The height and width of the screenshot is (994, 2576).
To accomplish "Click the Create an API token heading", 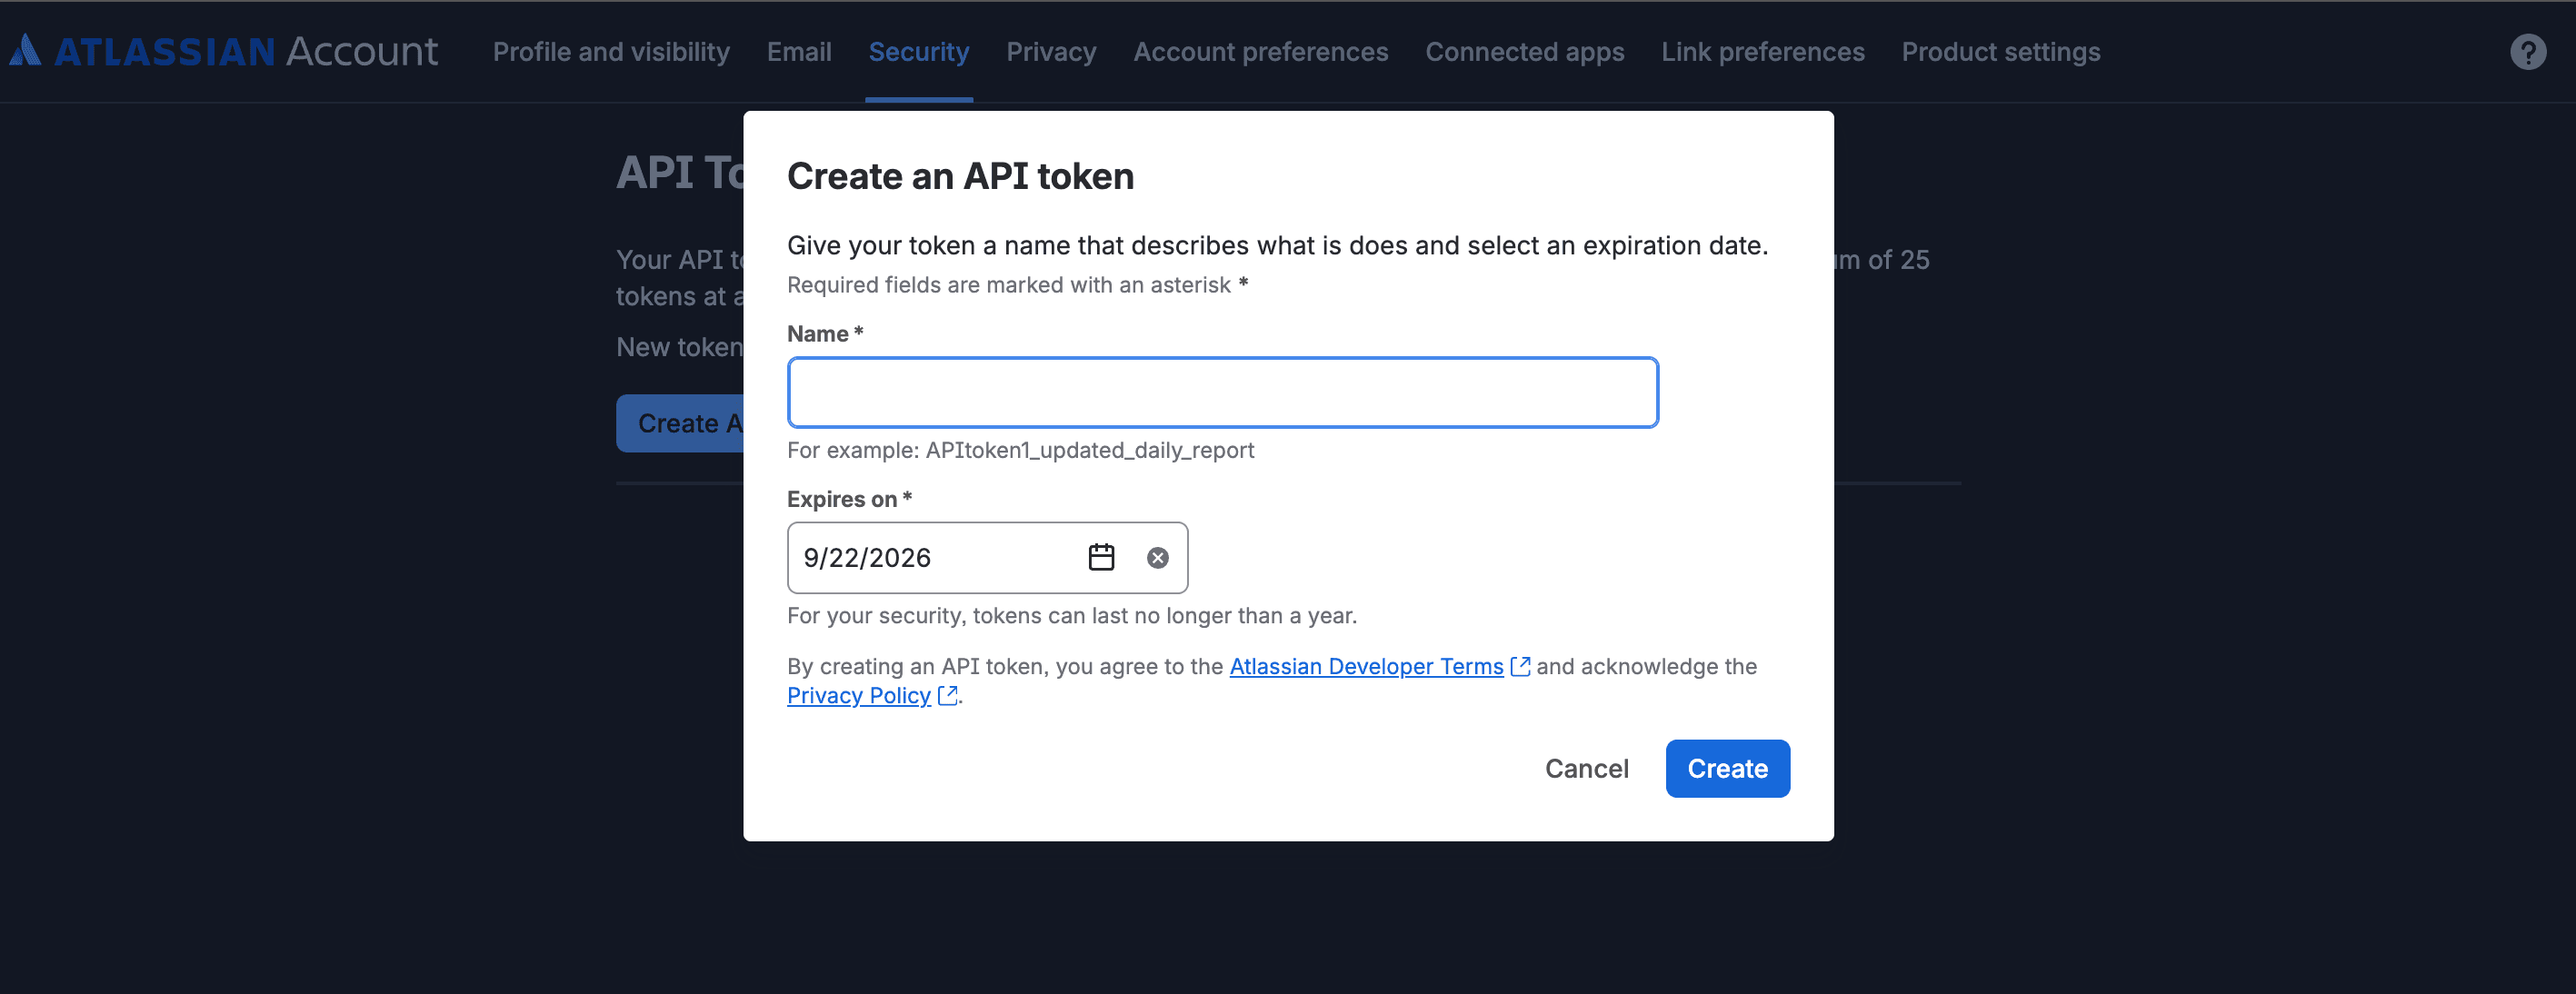I will pos(960,176).
